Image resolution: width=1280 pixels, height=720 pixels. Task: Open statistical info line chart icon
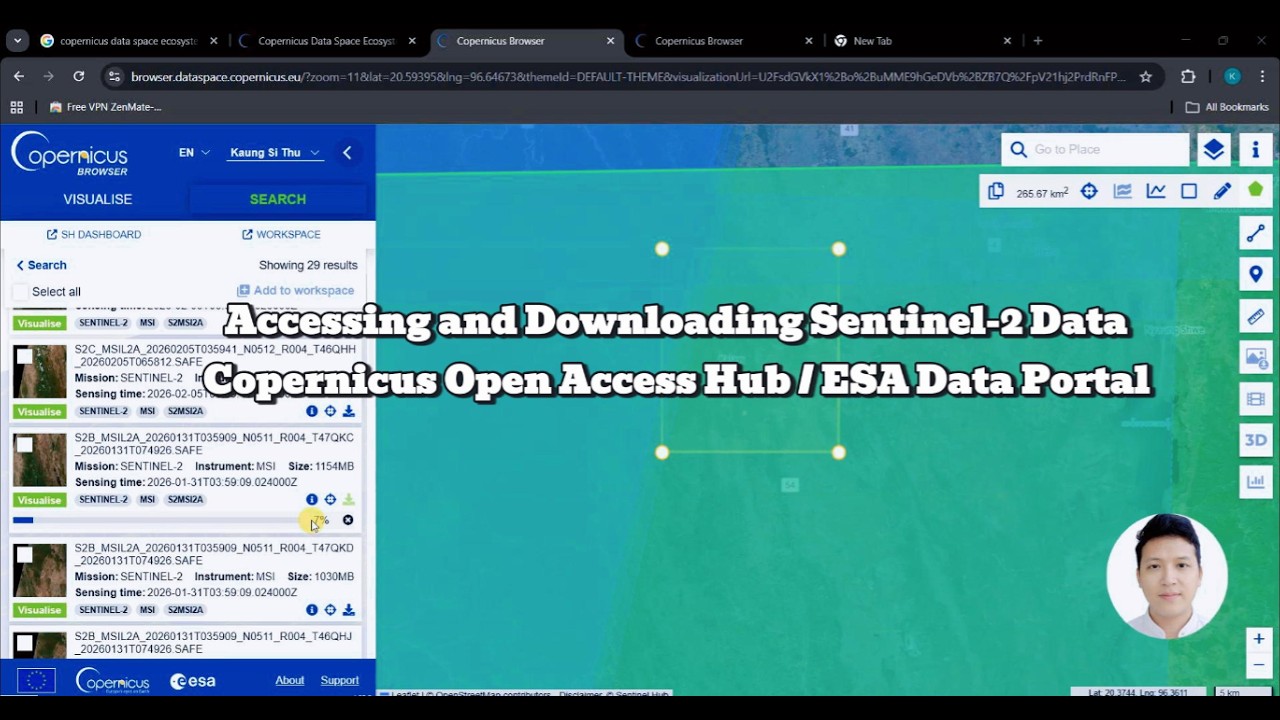[1156, 191]
